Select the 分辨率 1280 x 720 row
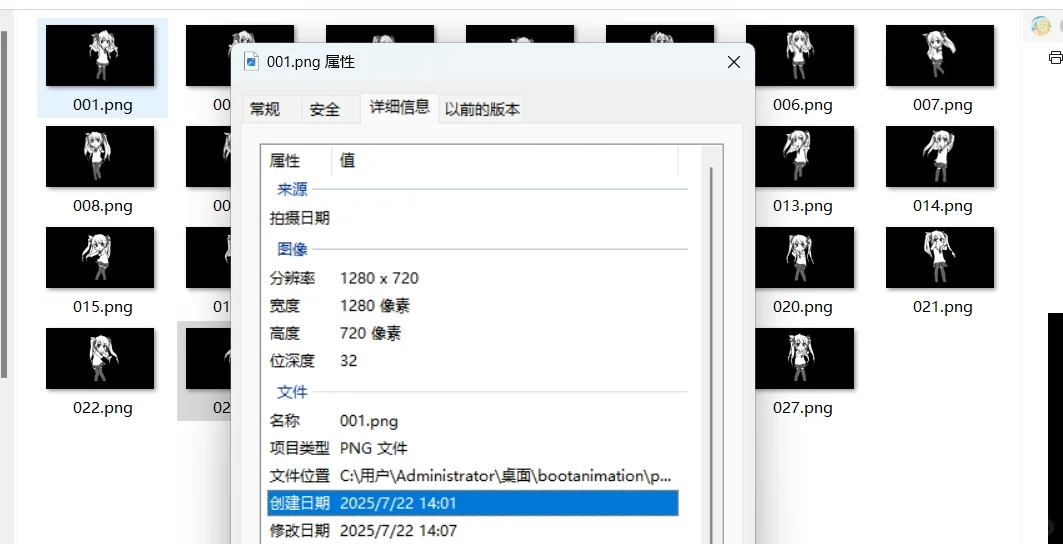This screenshot has width=1063, height=544. [x=473, y=278]
